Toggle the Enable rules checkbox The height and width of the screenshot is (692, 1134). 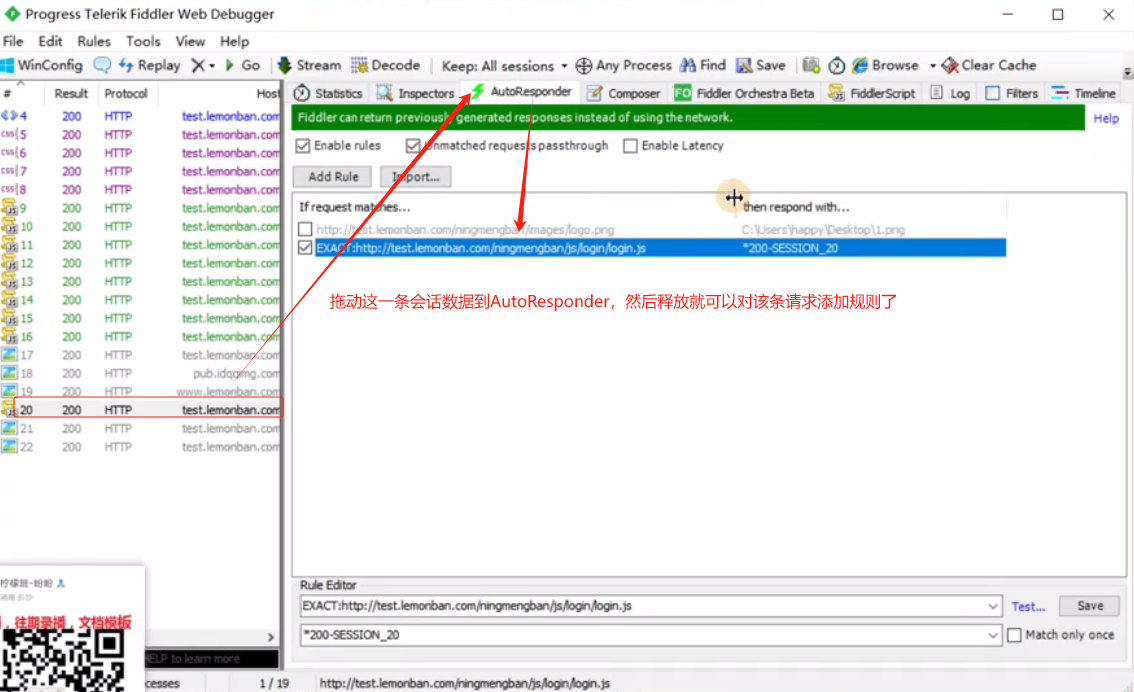(x=303, y=146)
